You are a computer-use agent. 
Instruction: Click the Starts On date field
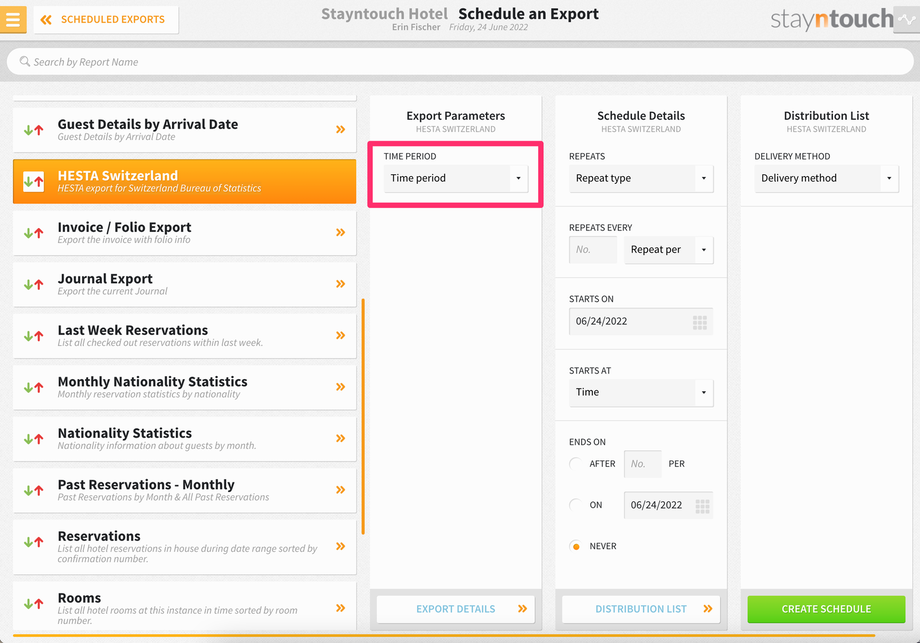641,322
